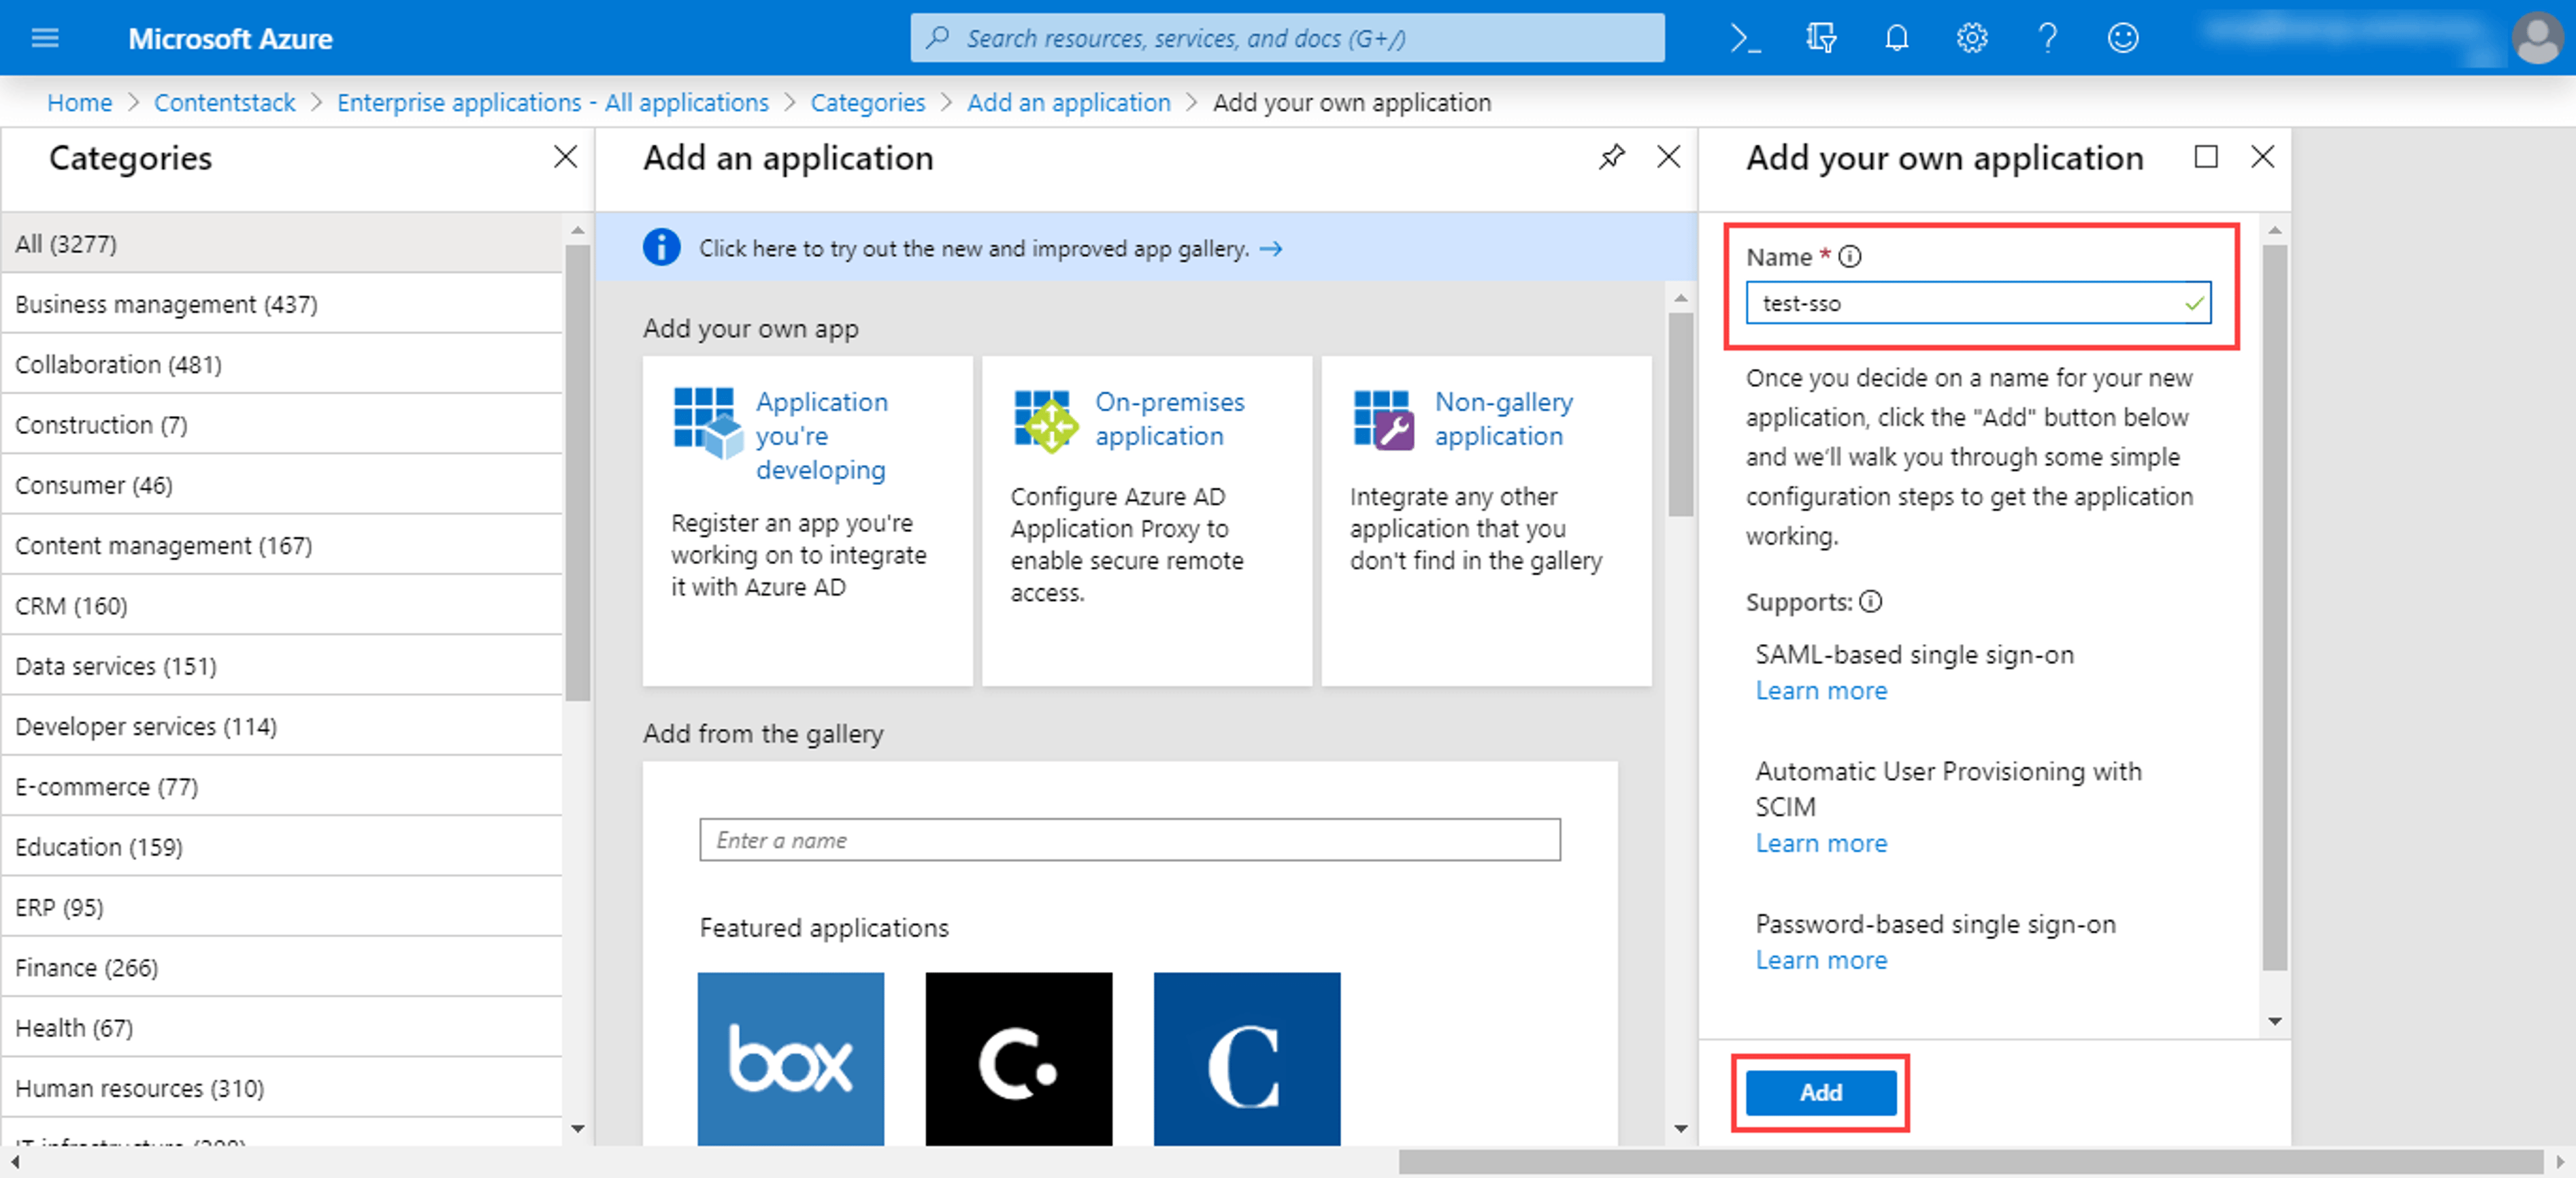This screenshot has width=2576, height=1178.
Task: Open the Application you're developing link
Action: [x=821, y=435]
